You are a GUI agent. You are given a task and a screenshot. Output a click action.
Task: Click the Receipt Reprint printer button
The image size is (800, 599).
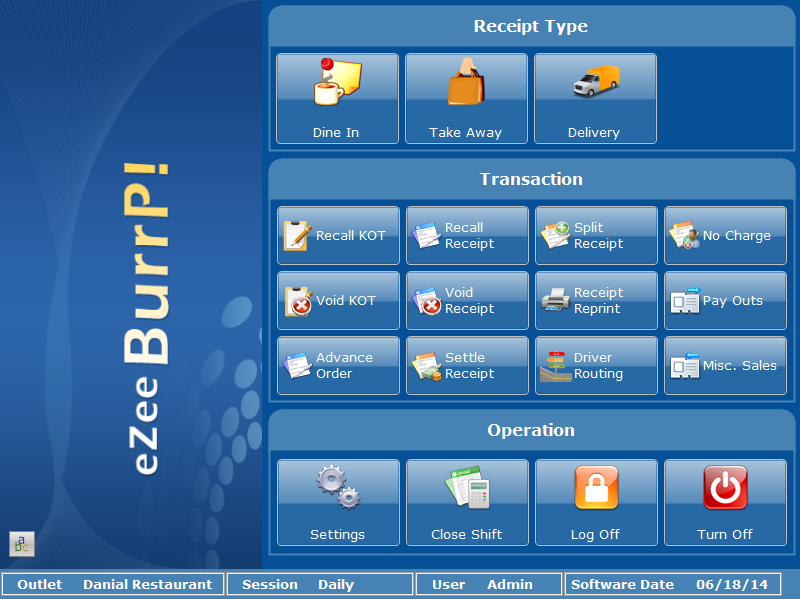tap(596, 301)
